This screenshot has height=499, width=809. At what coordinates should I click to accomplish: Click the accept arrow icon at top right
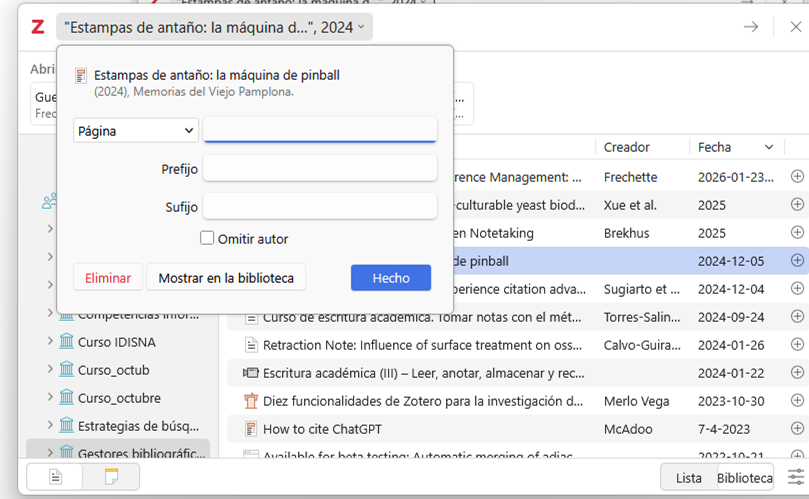[x=750, y=27]
